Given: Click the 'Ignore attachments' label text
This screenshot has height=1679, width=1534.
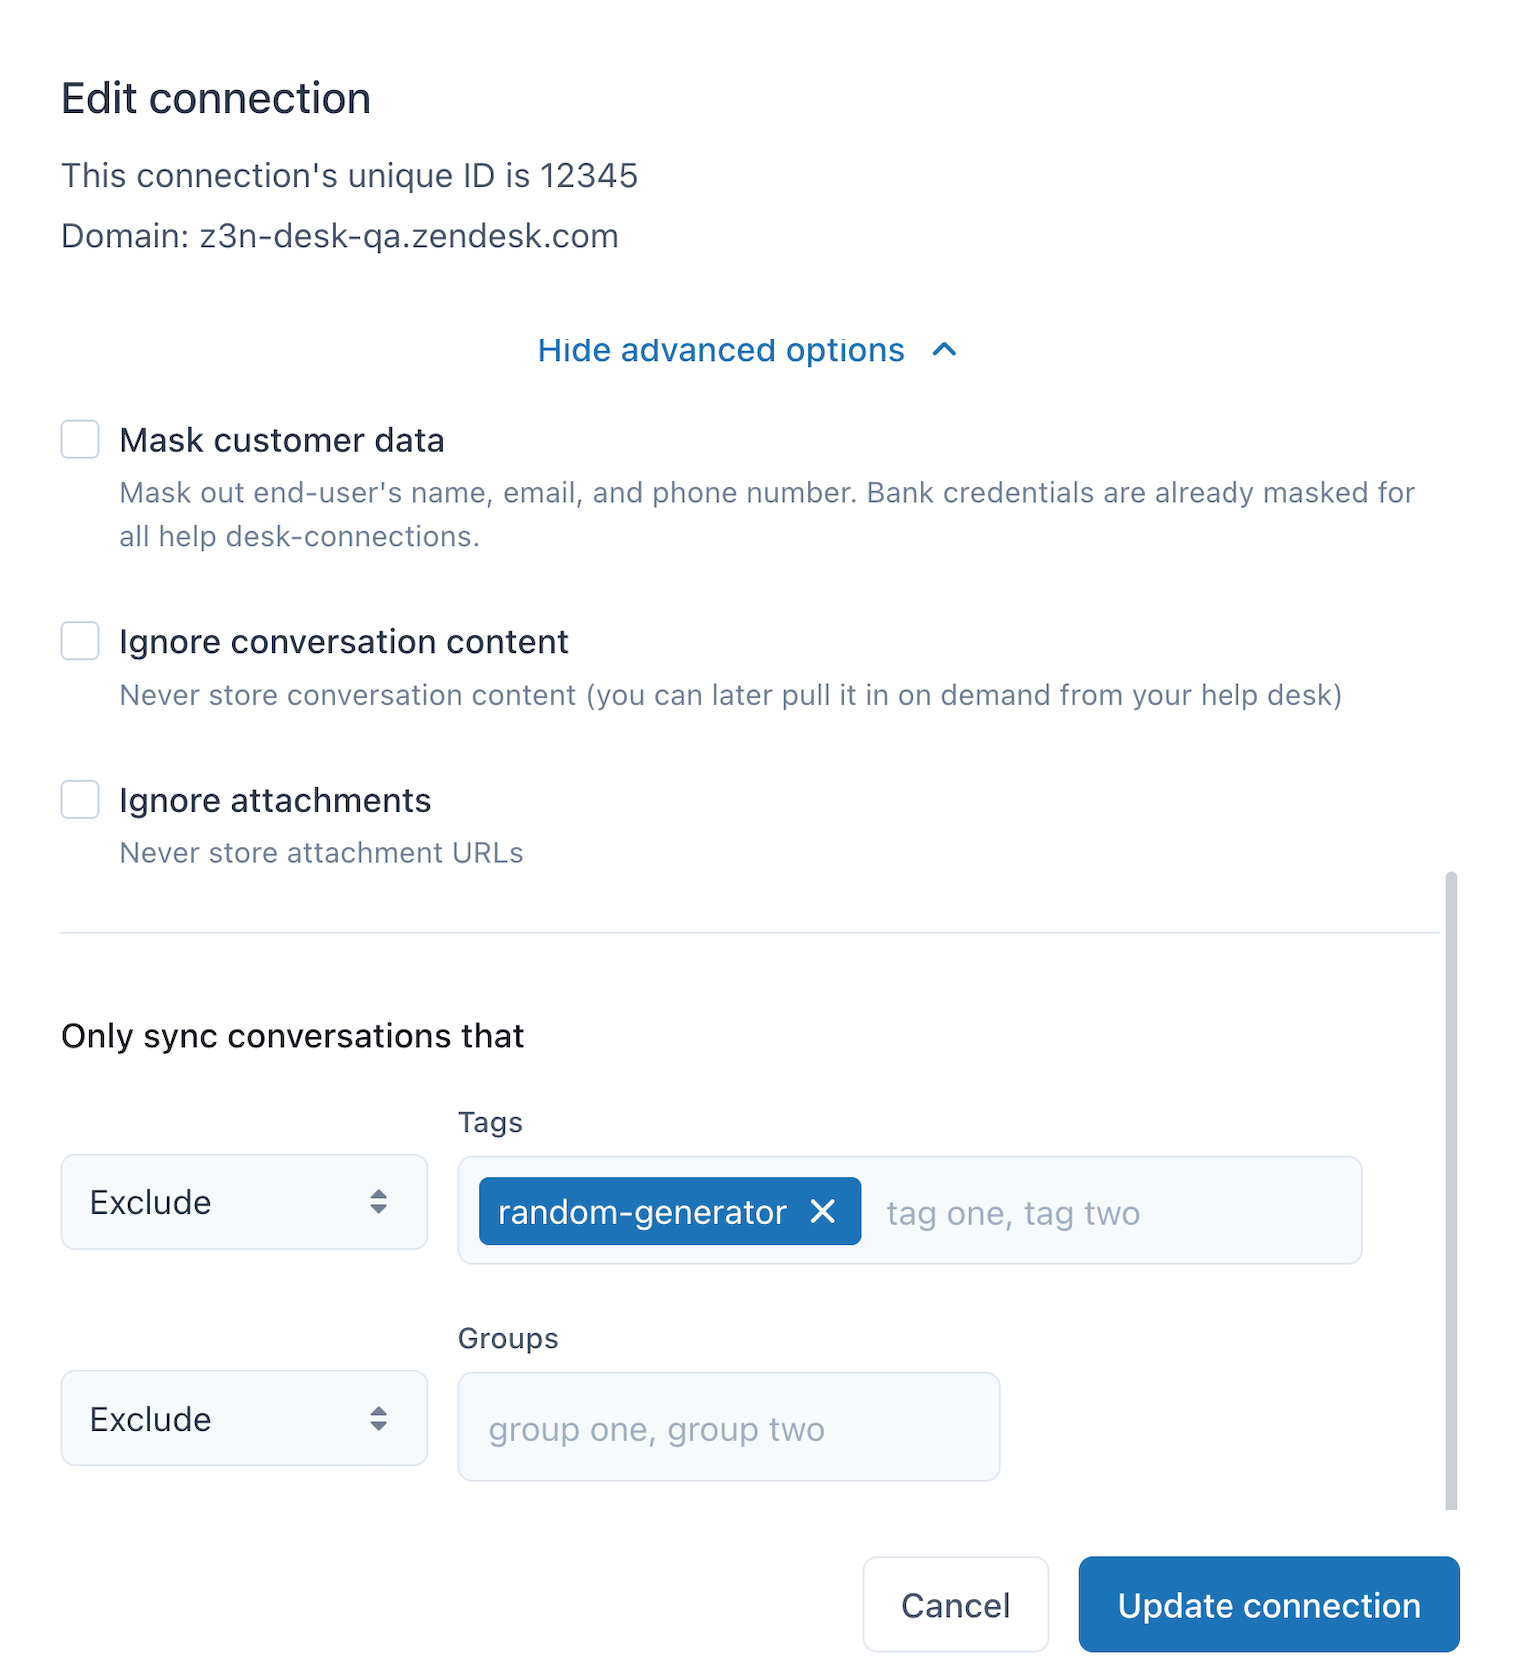Looking at the screenshot, I should [275, 801].
